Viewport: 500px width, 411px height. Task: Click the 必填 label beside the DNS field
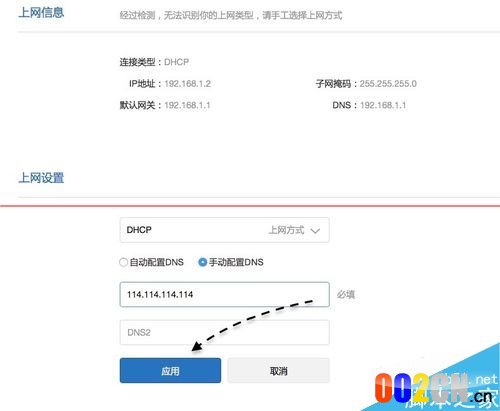(346, 295)
